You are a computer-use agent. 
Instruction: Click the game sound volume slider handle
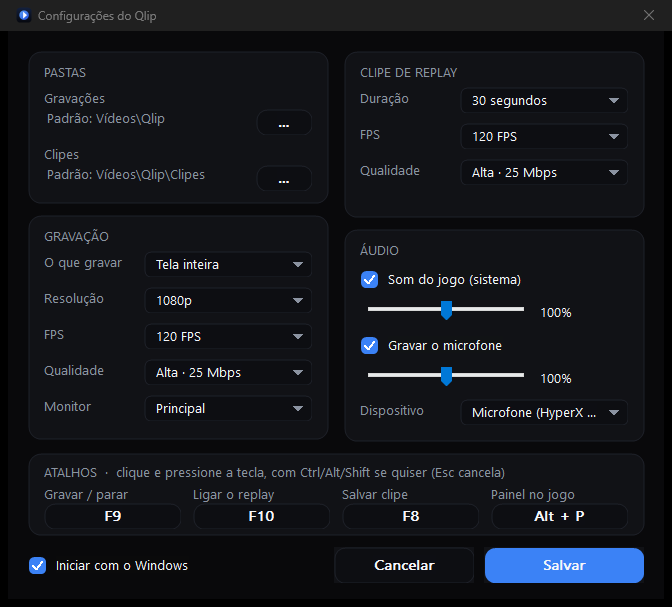(x=446, y=310)
